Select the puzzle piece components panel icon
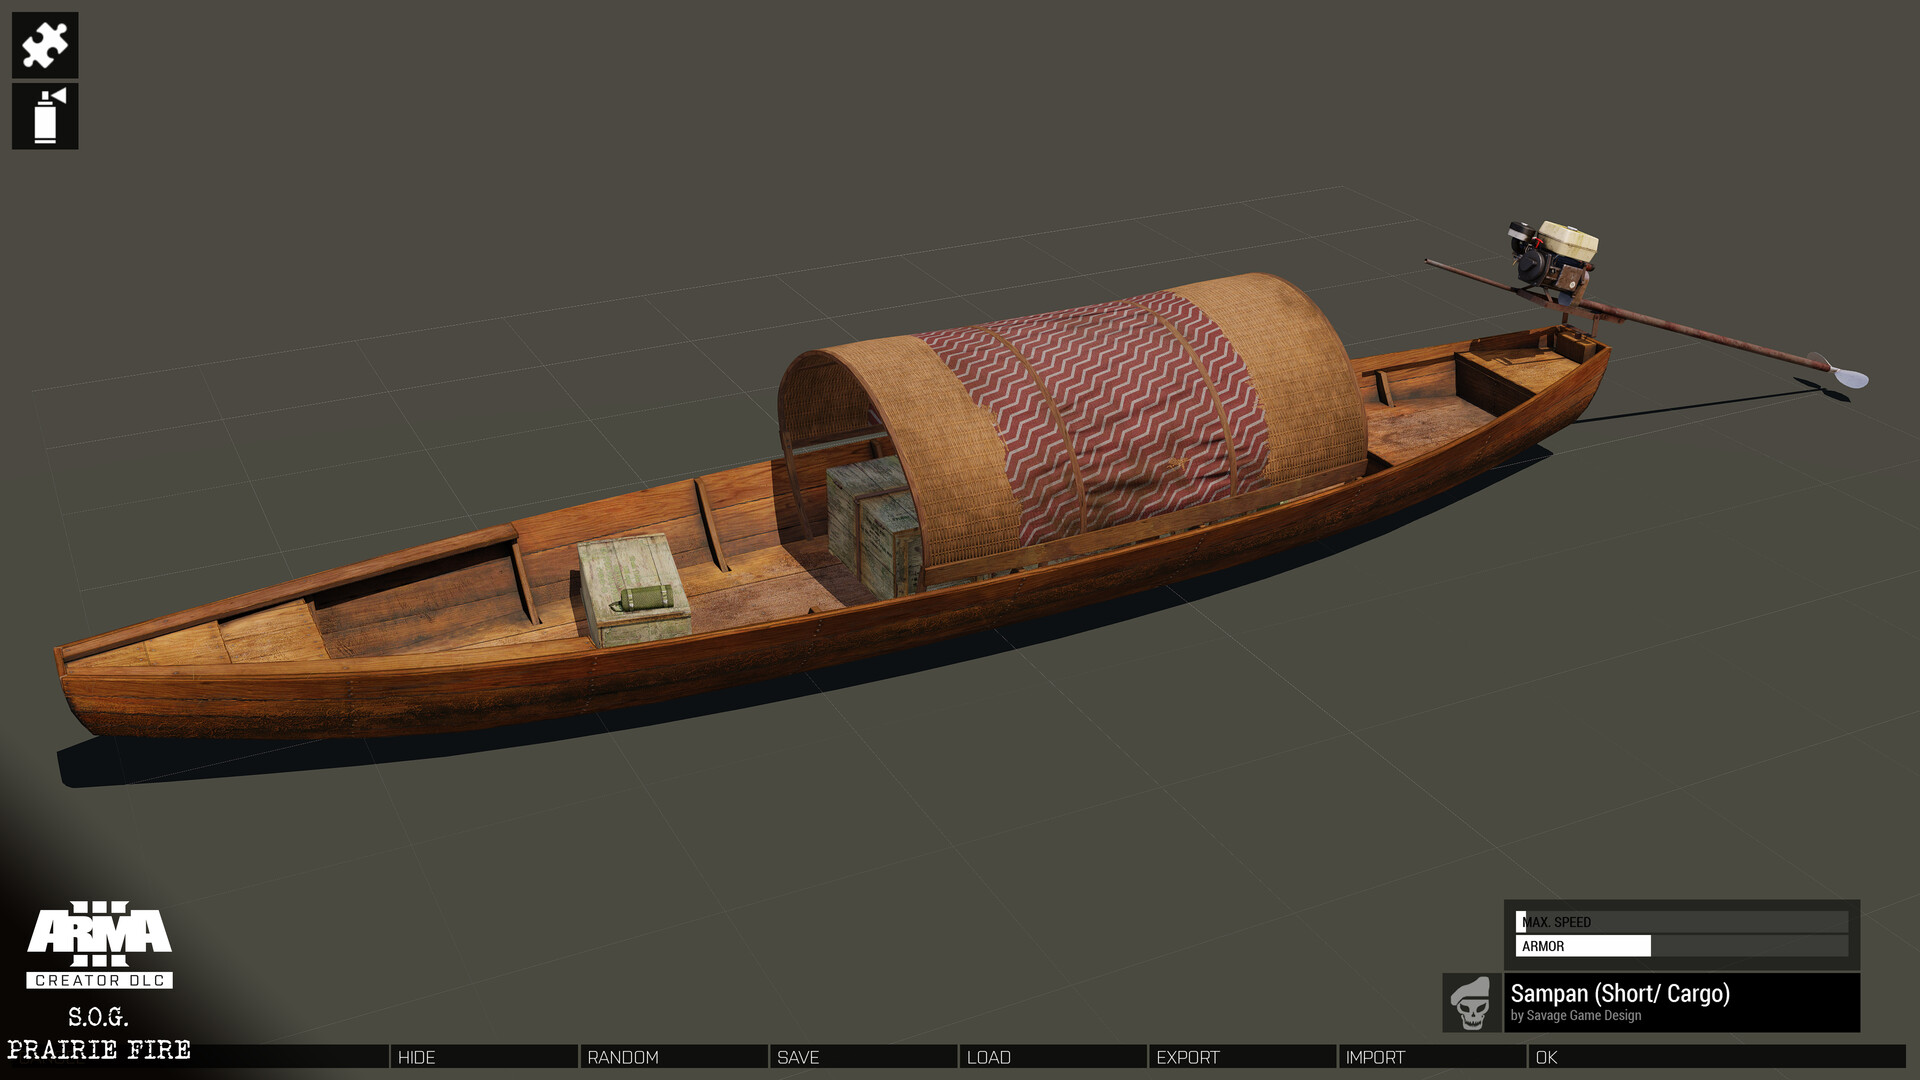1920x1080 pixels. [44, 44]
